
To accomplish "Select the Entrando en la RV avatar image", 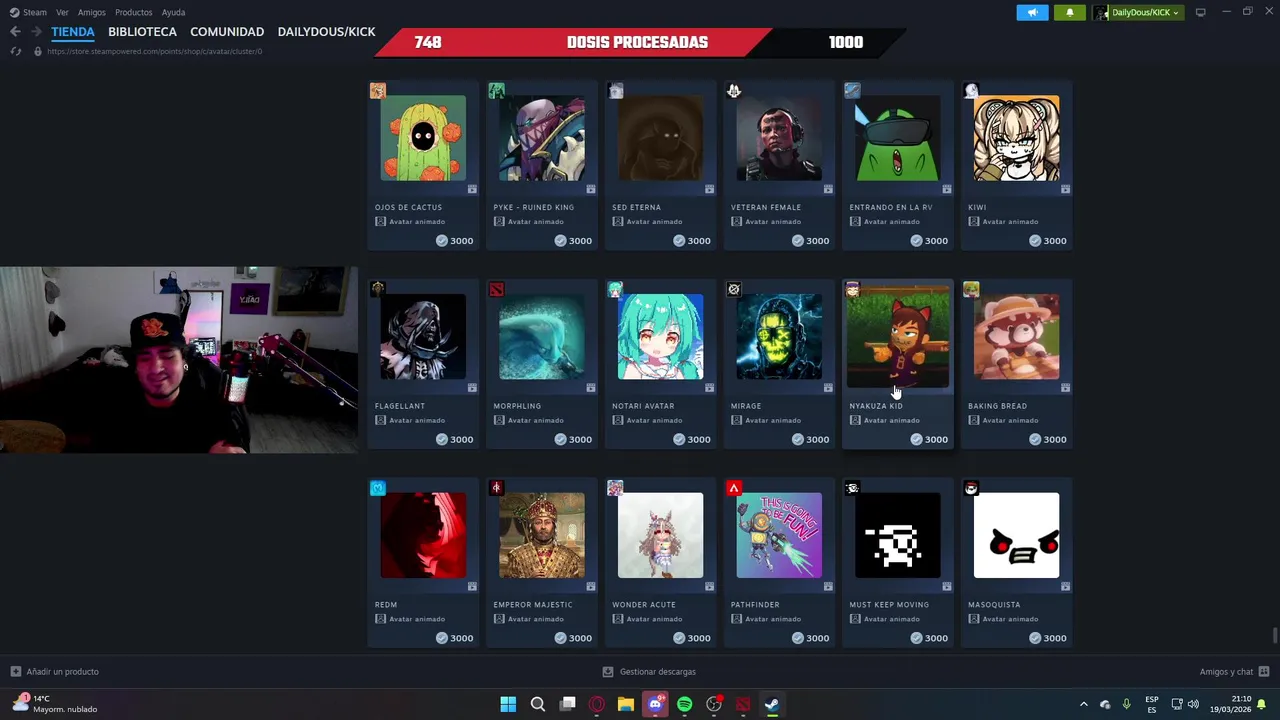I will tap(898, 138).
